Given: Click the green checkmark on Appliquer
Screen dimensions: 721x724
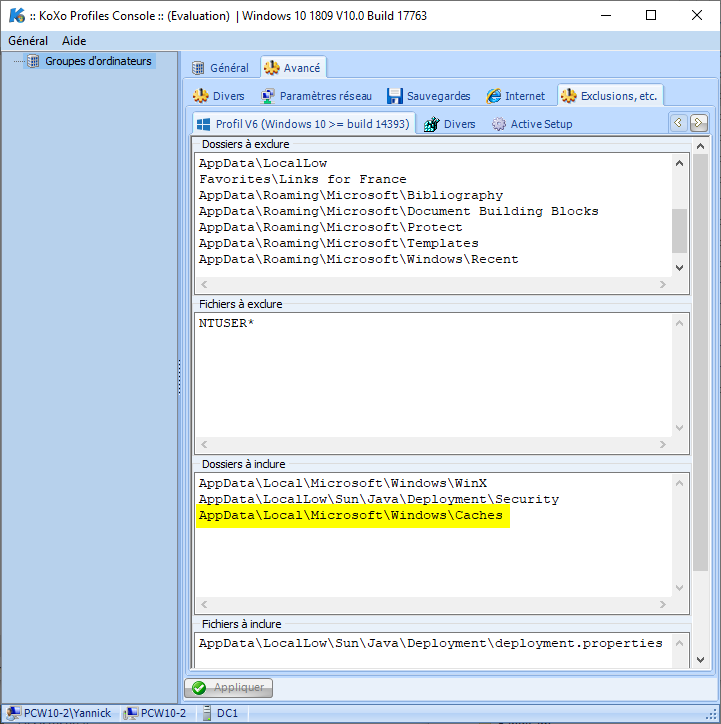Looking at the screenshot, I should pos(199,688).
